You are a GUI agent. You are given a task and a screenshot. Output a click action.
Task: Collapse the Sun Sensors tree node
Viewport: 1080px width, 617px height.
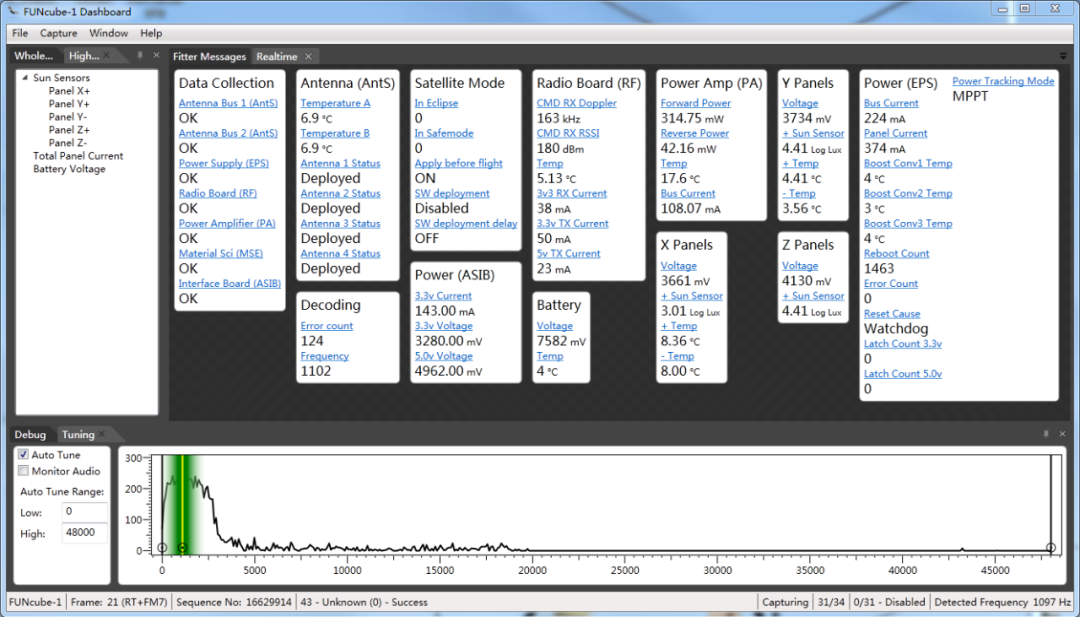pyautogui.click(x=25, y=78)
